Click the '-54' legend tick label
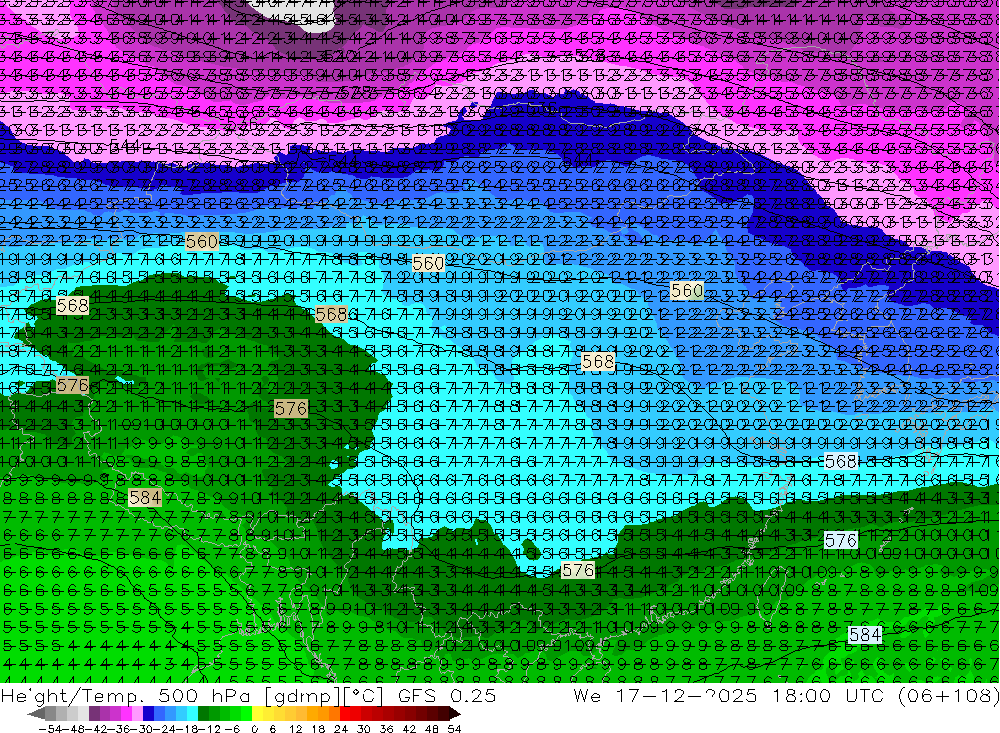This screenshot has height=733, width=1000. click(50, 729)
